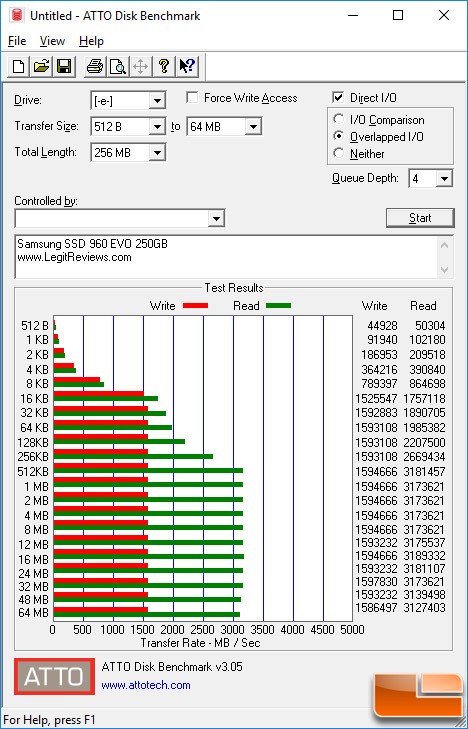This screenshot has width=468, height=729.
Task: Click the red Write legend swatch
Action: pyautogui.click(x=196, y=306)
